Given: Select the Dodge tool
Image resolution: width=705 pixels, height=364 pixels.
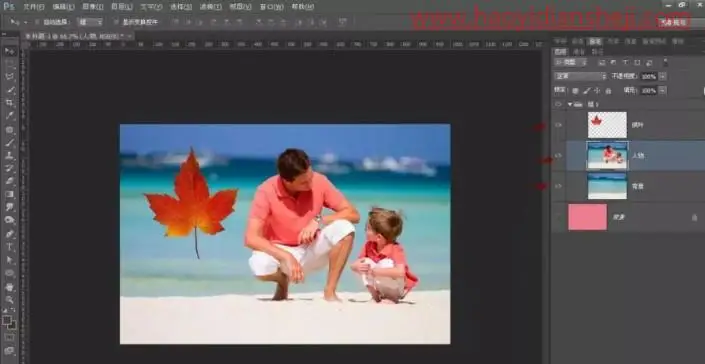Looking at the screenshot, I should pyautogui.click(x=9, y=221).
